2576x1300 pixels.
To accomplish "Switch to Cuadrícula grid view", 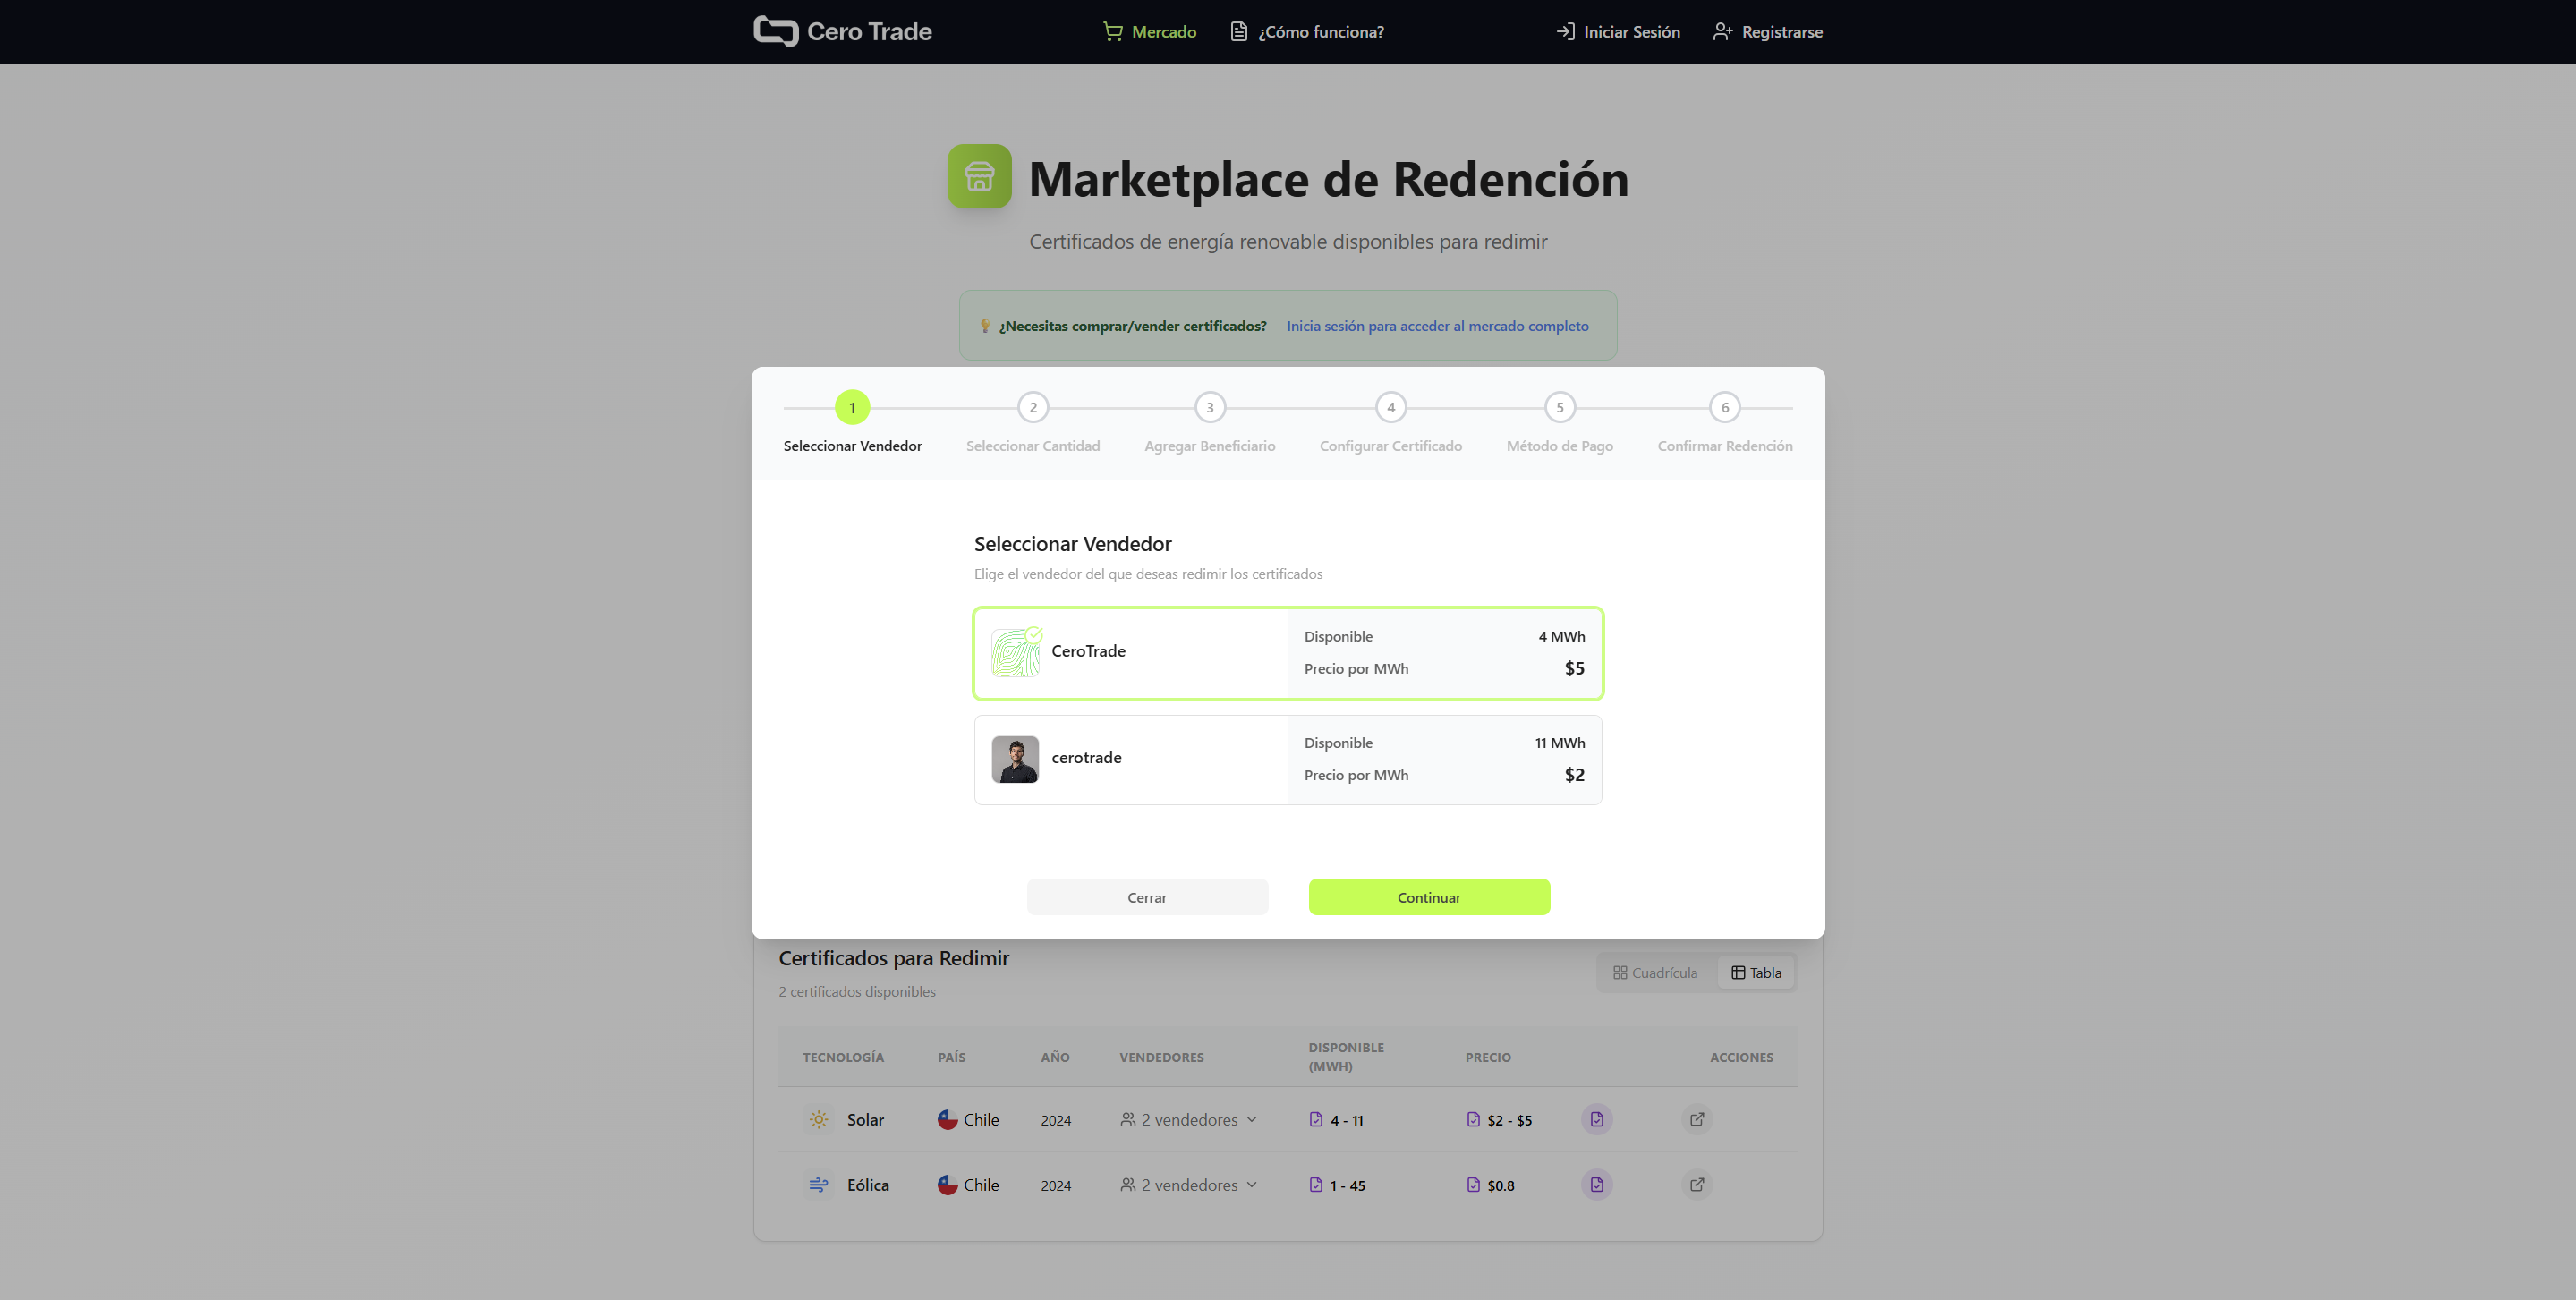I will point(1655,972).
